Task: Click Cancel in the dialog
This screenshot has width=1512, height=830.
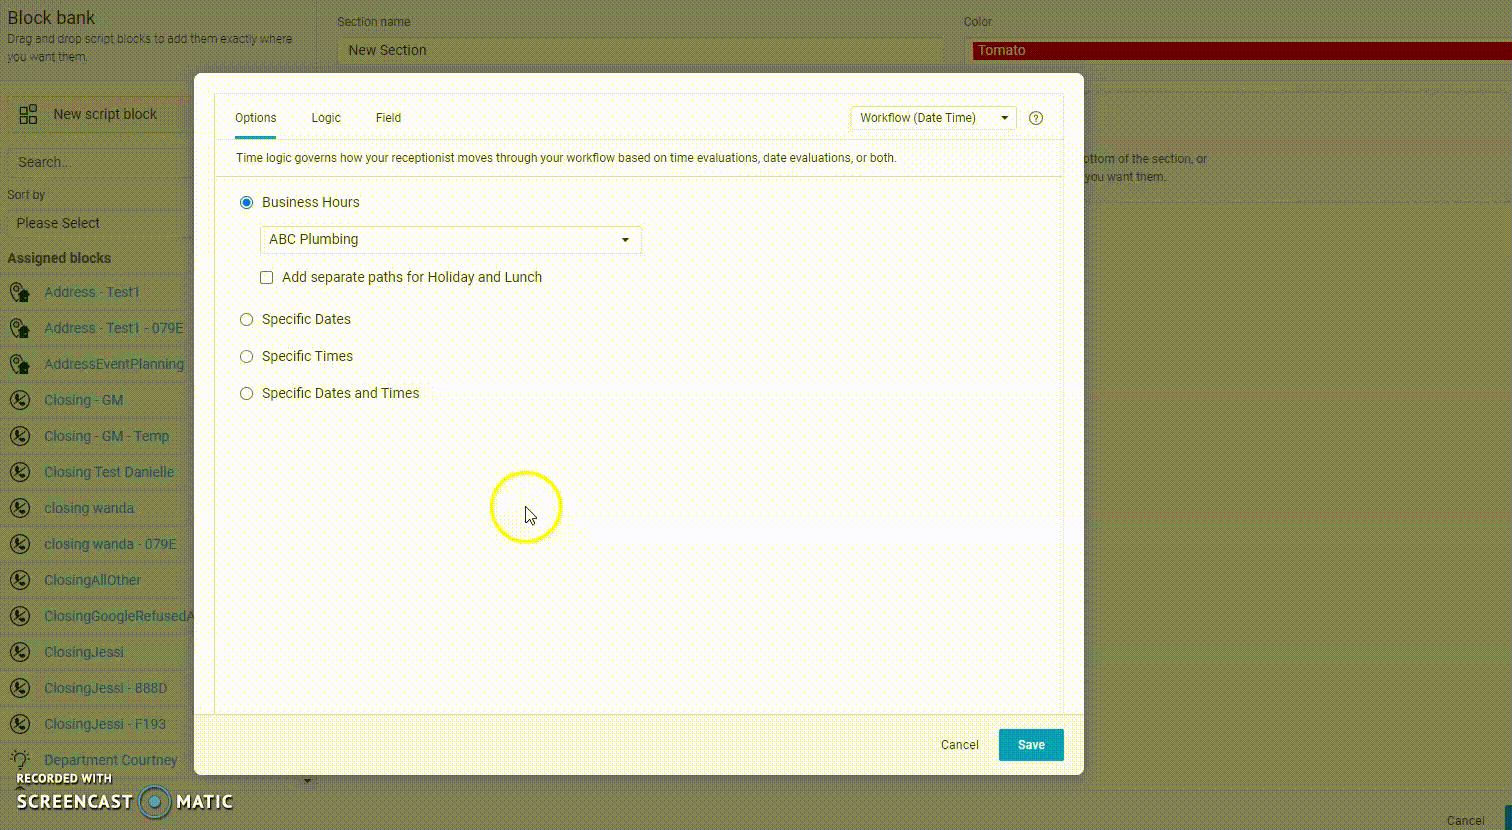Action: click(959, 745)
